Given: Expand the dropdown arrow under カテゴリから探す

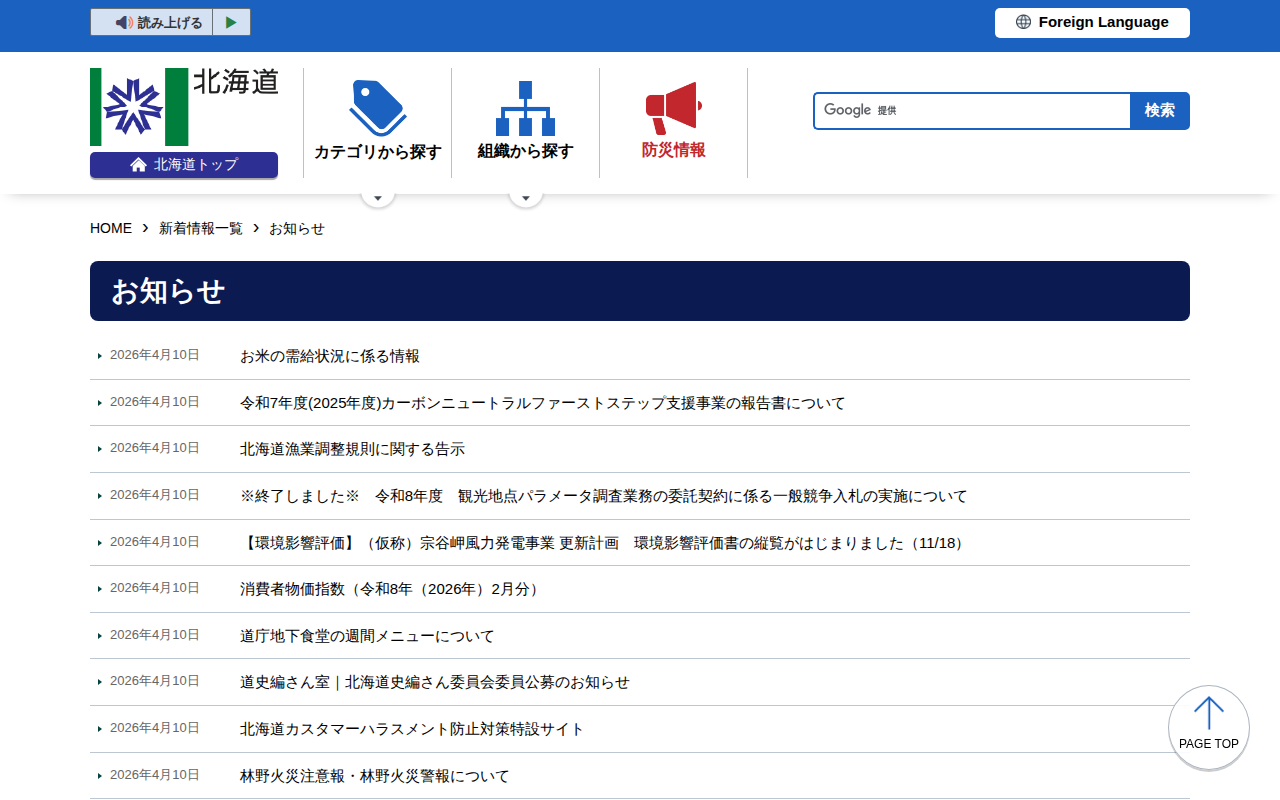Looking at the screenshot, I should point(378,196).
